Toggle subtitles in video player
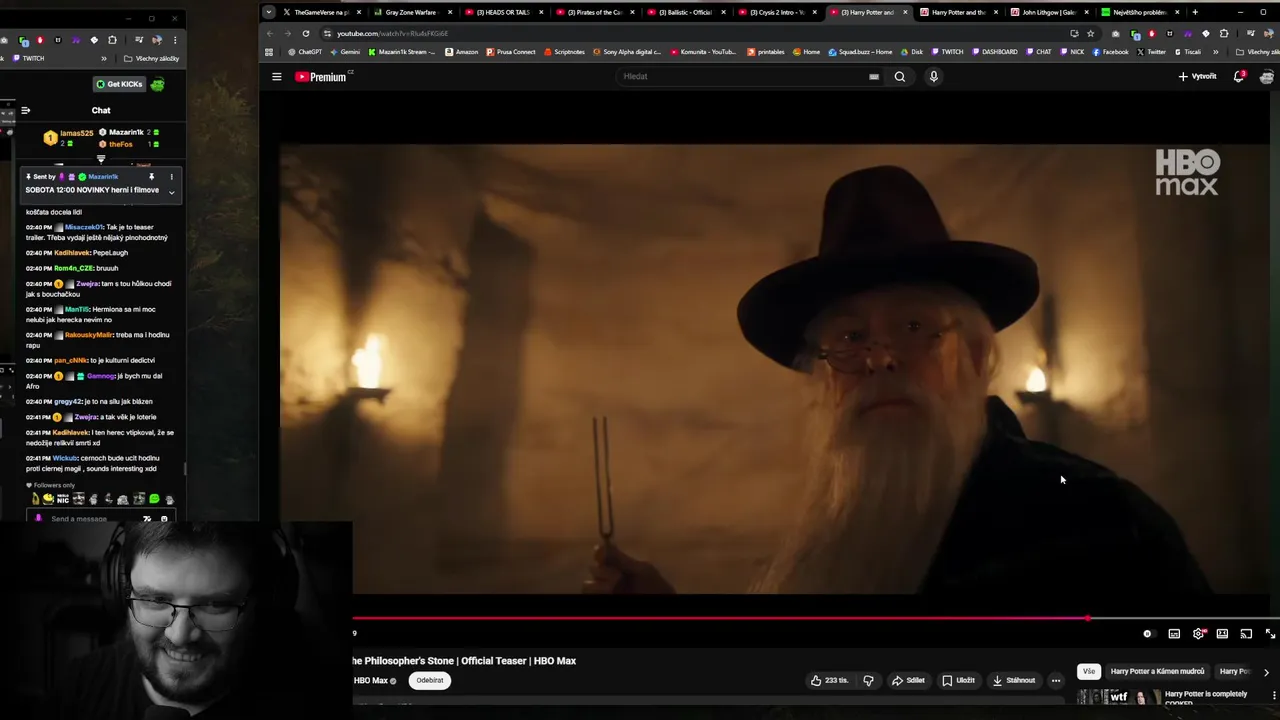The height and width of the screenshot is (720, 1280). [1174, 634]
